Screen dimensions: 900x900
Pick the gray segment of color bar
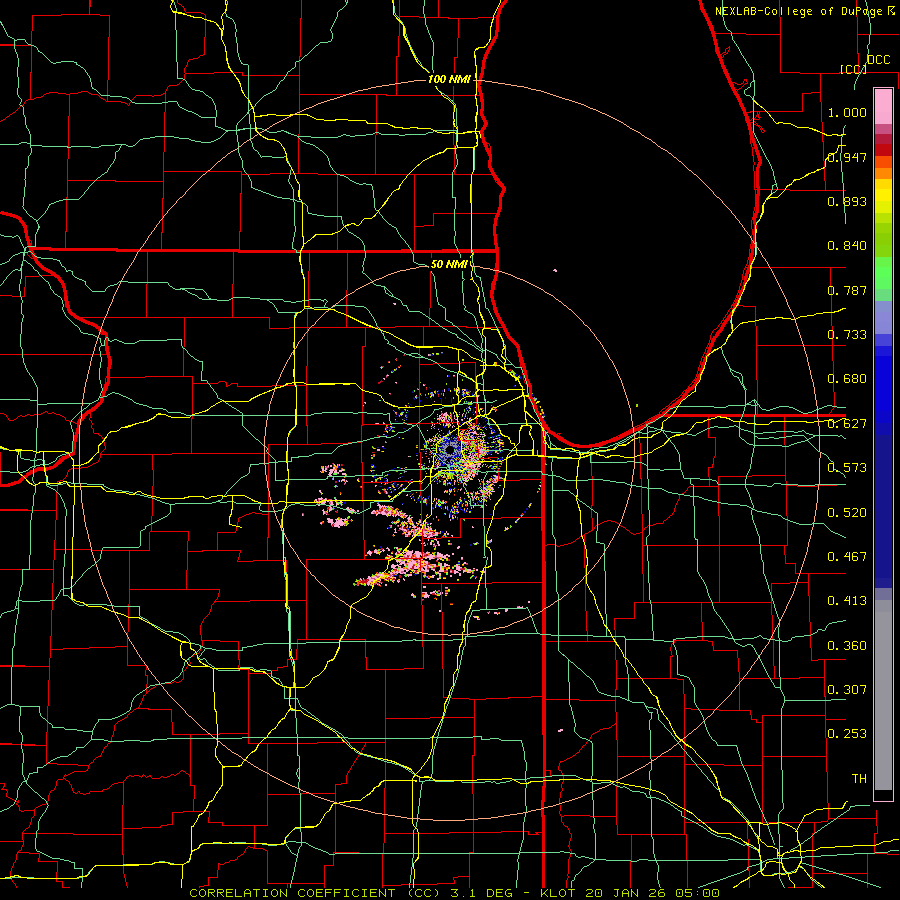click(x=883, y=695)
